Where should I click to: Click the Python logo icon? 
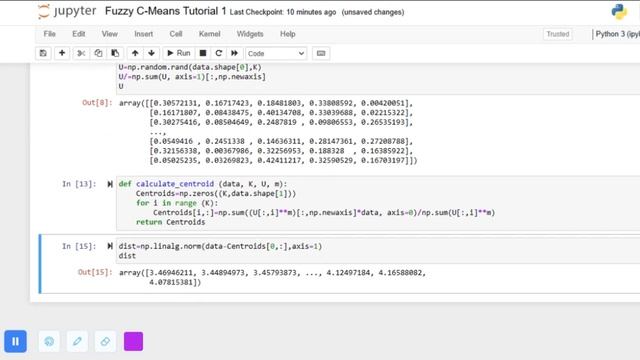pos(619,11)
